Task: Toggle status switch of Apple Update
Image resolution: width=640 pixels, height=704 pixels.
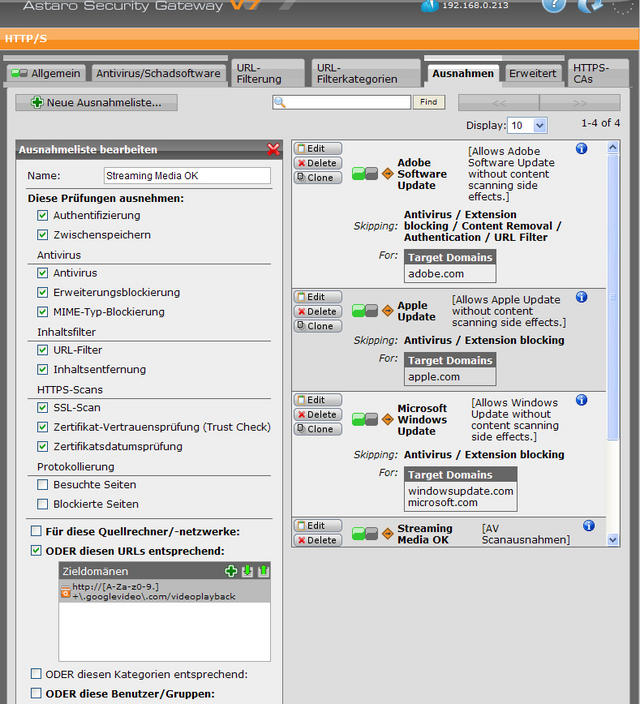Action: [365, 311]
